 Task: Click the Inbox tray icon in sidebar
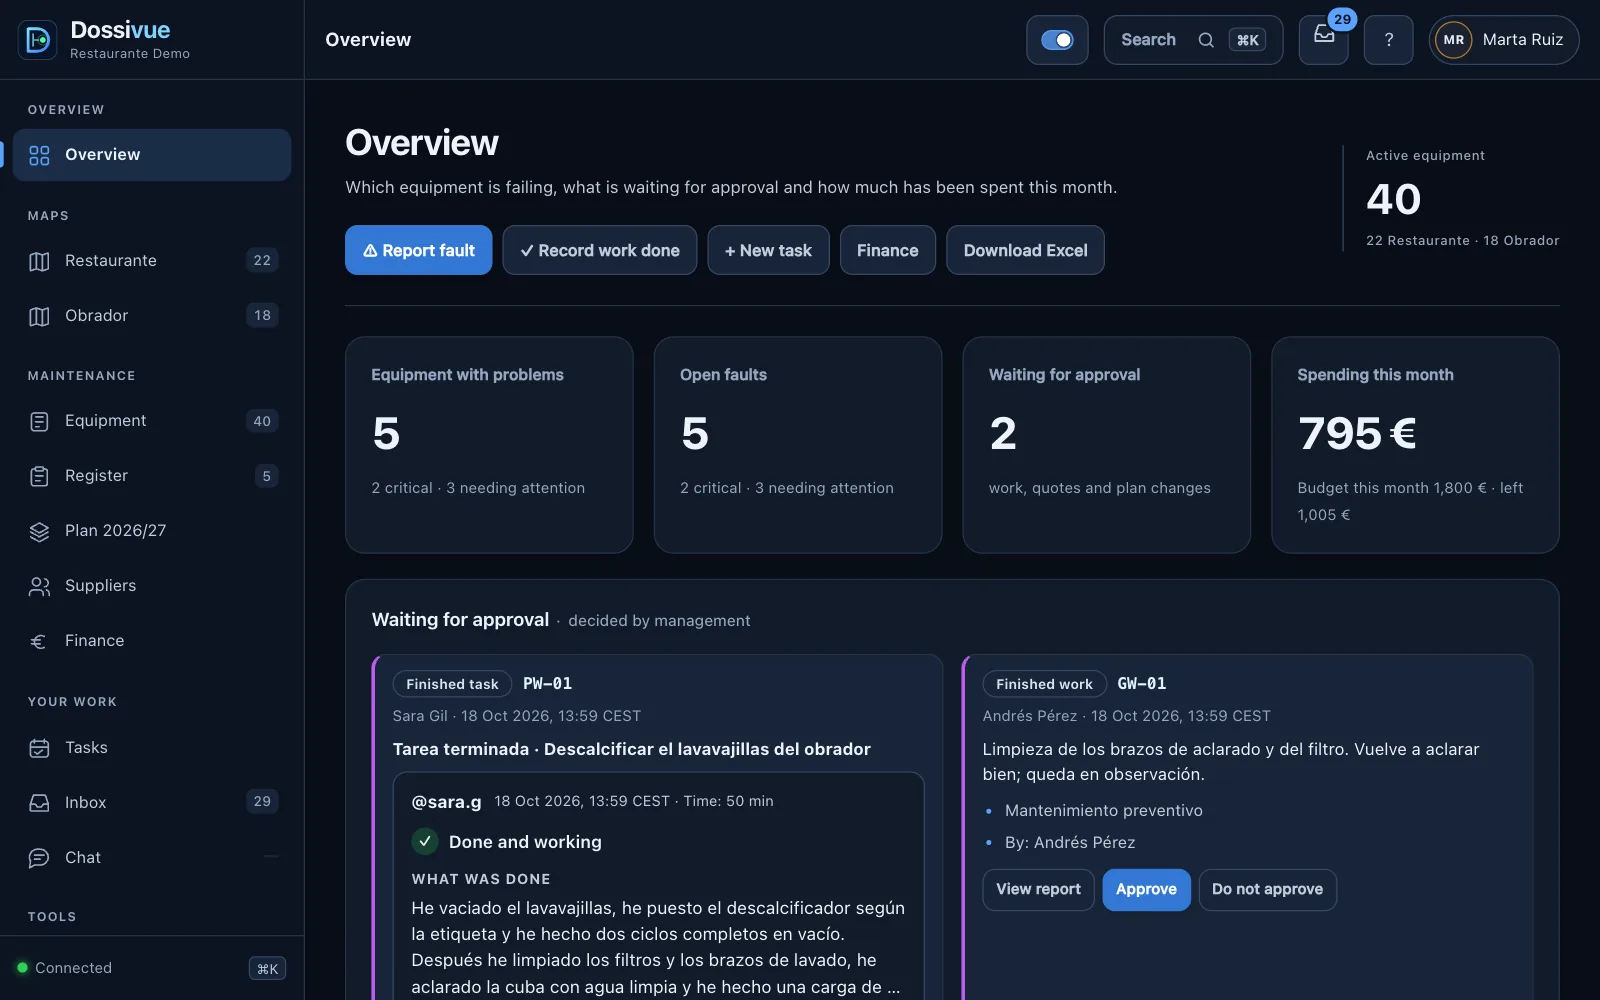[x=39, y=803]
